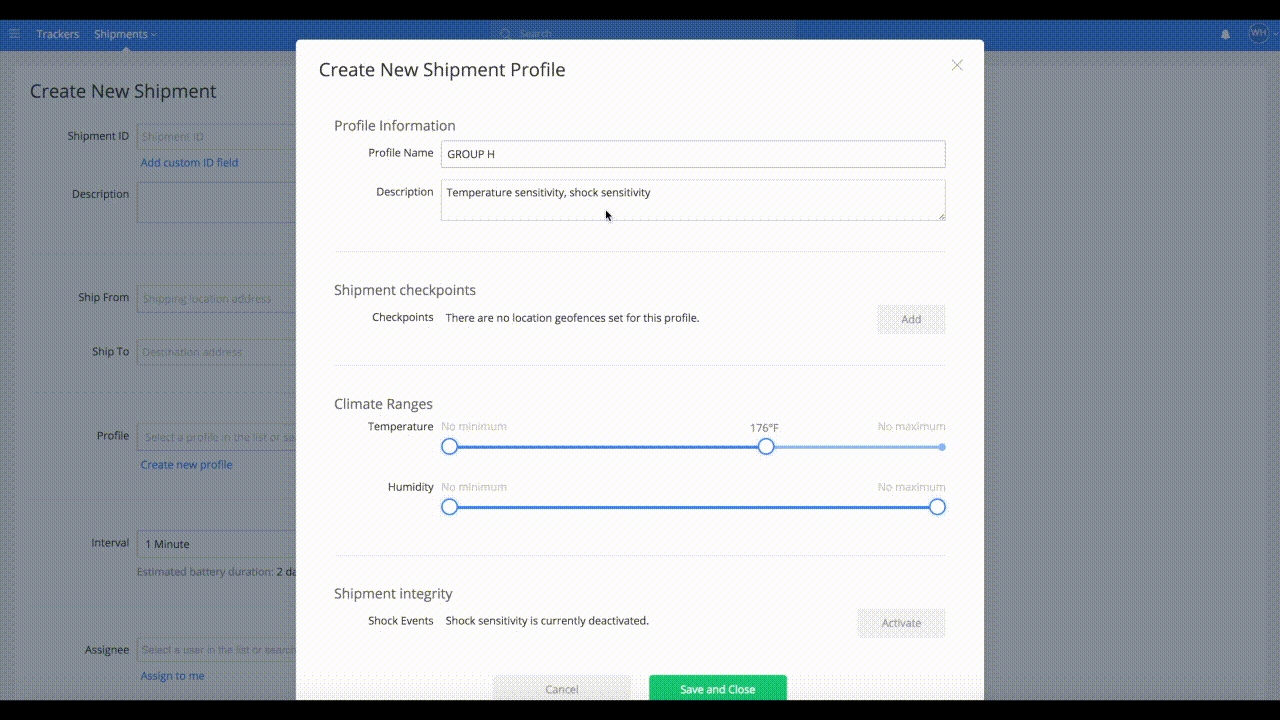Click the Profile Name input showing GROUP H
This screenshot has height=720, width=1280.
point(693,154)
